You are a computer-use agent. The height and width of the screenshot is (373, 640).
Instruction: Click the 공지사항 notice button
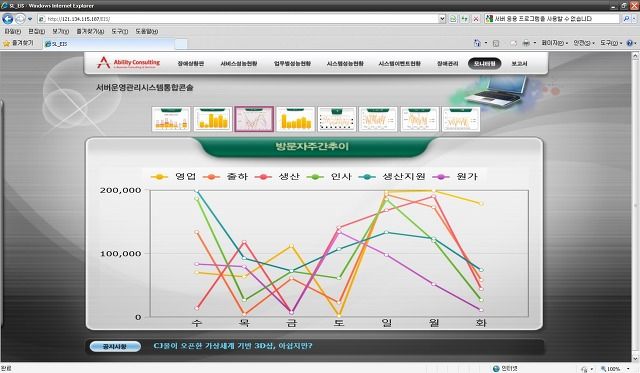[116, 346]
